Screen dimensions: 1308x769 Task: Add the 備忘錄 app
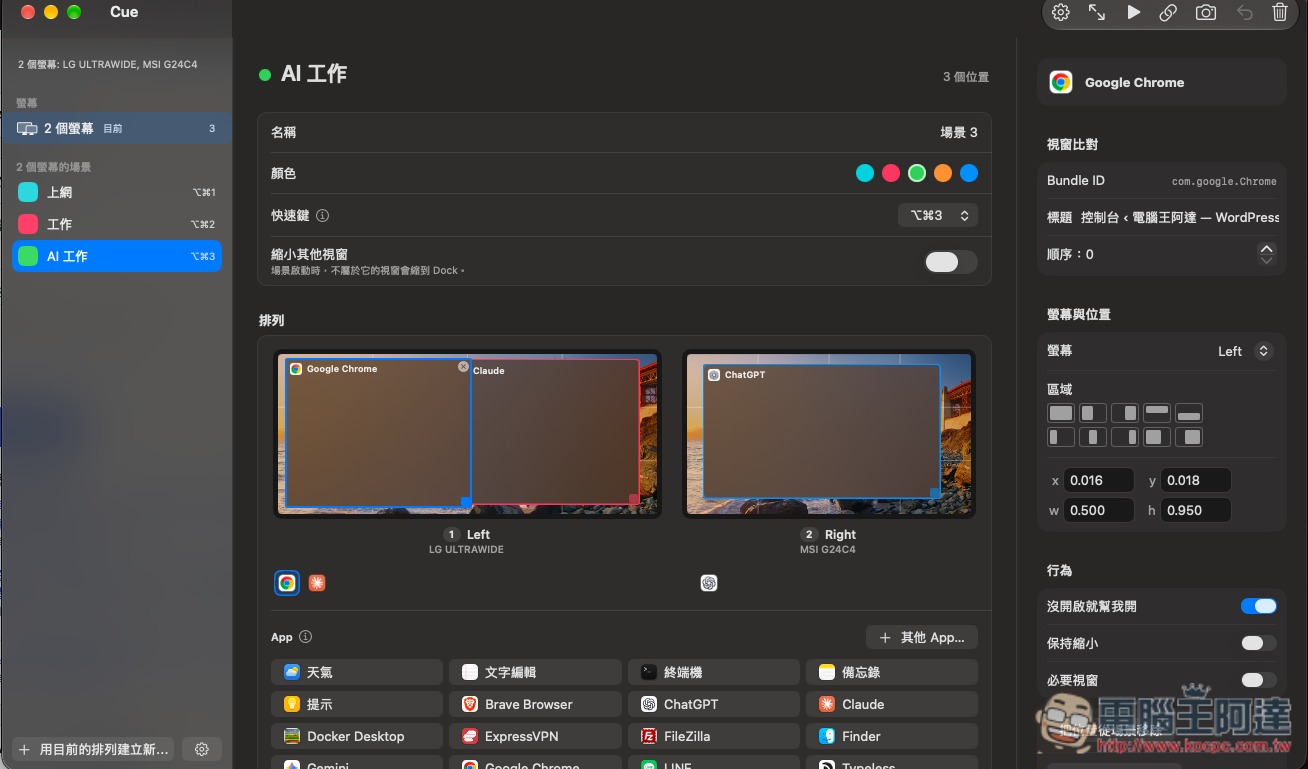point(892,672)
